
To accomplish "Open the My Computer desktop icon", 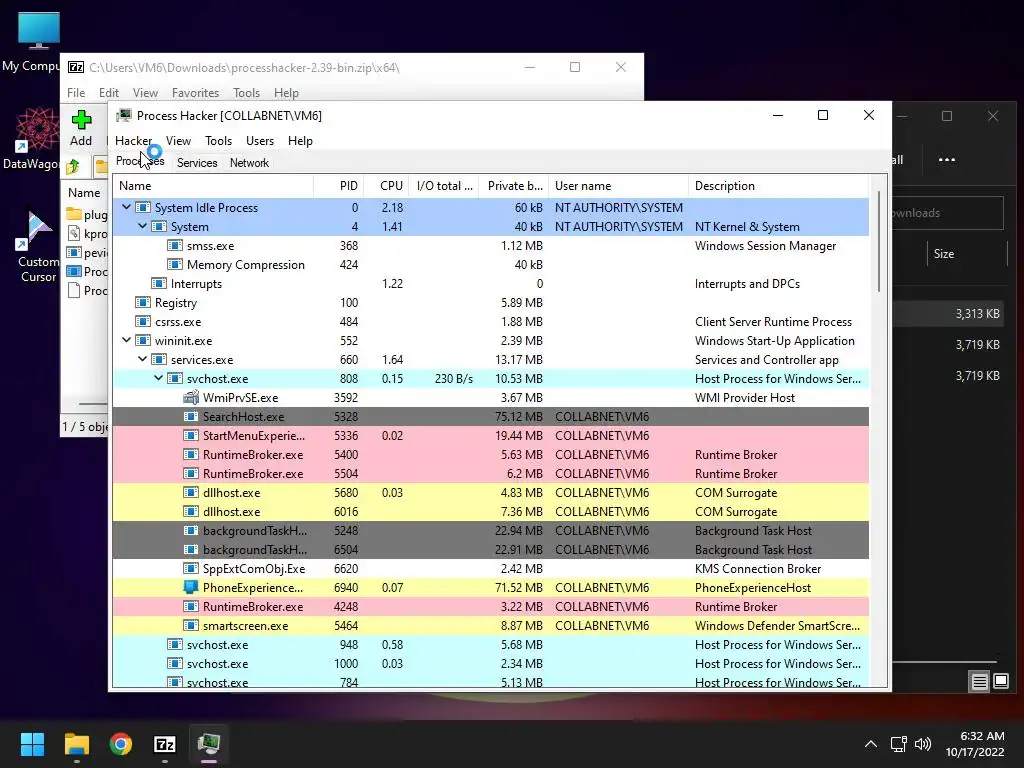I will pyautogui.click(x=38, y=31).
